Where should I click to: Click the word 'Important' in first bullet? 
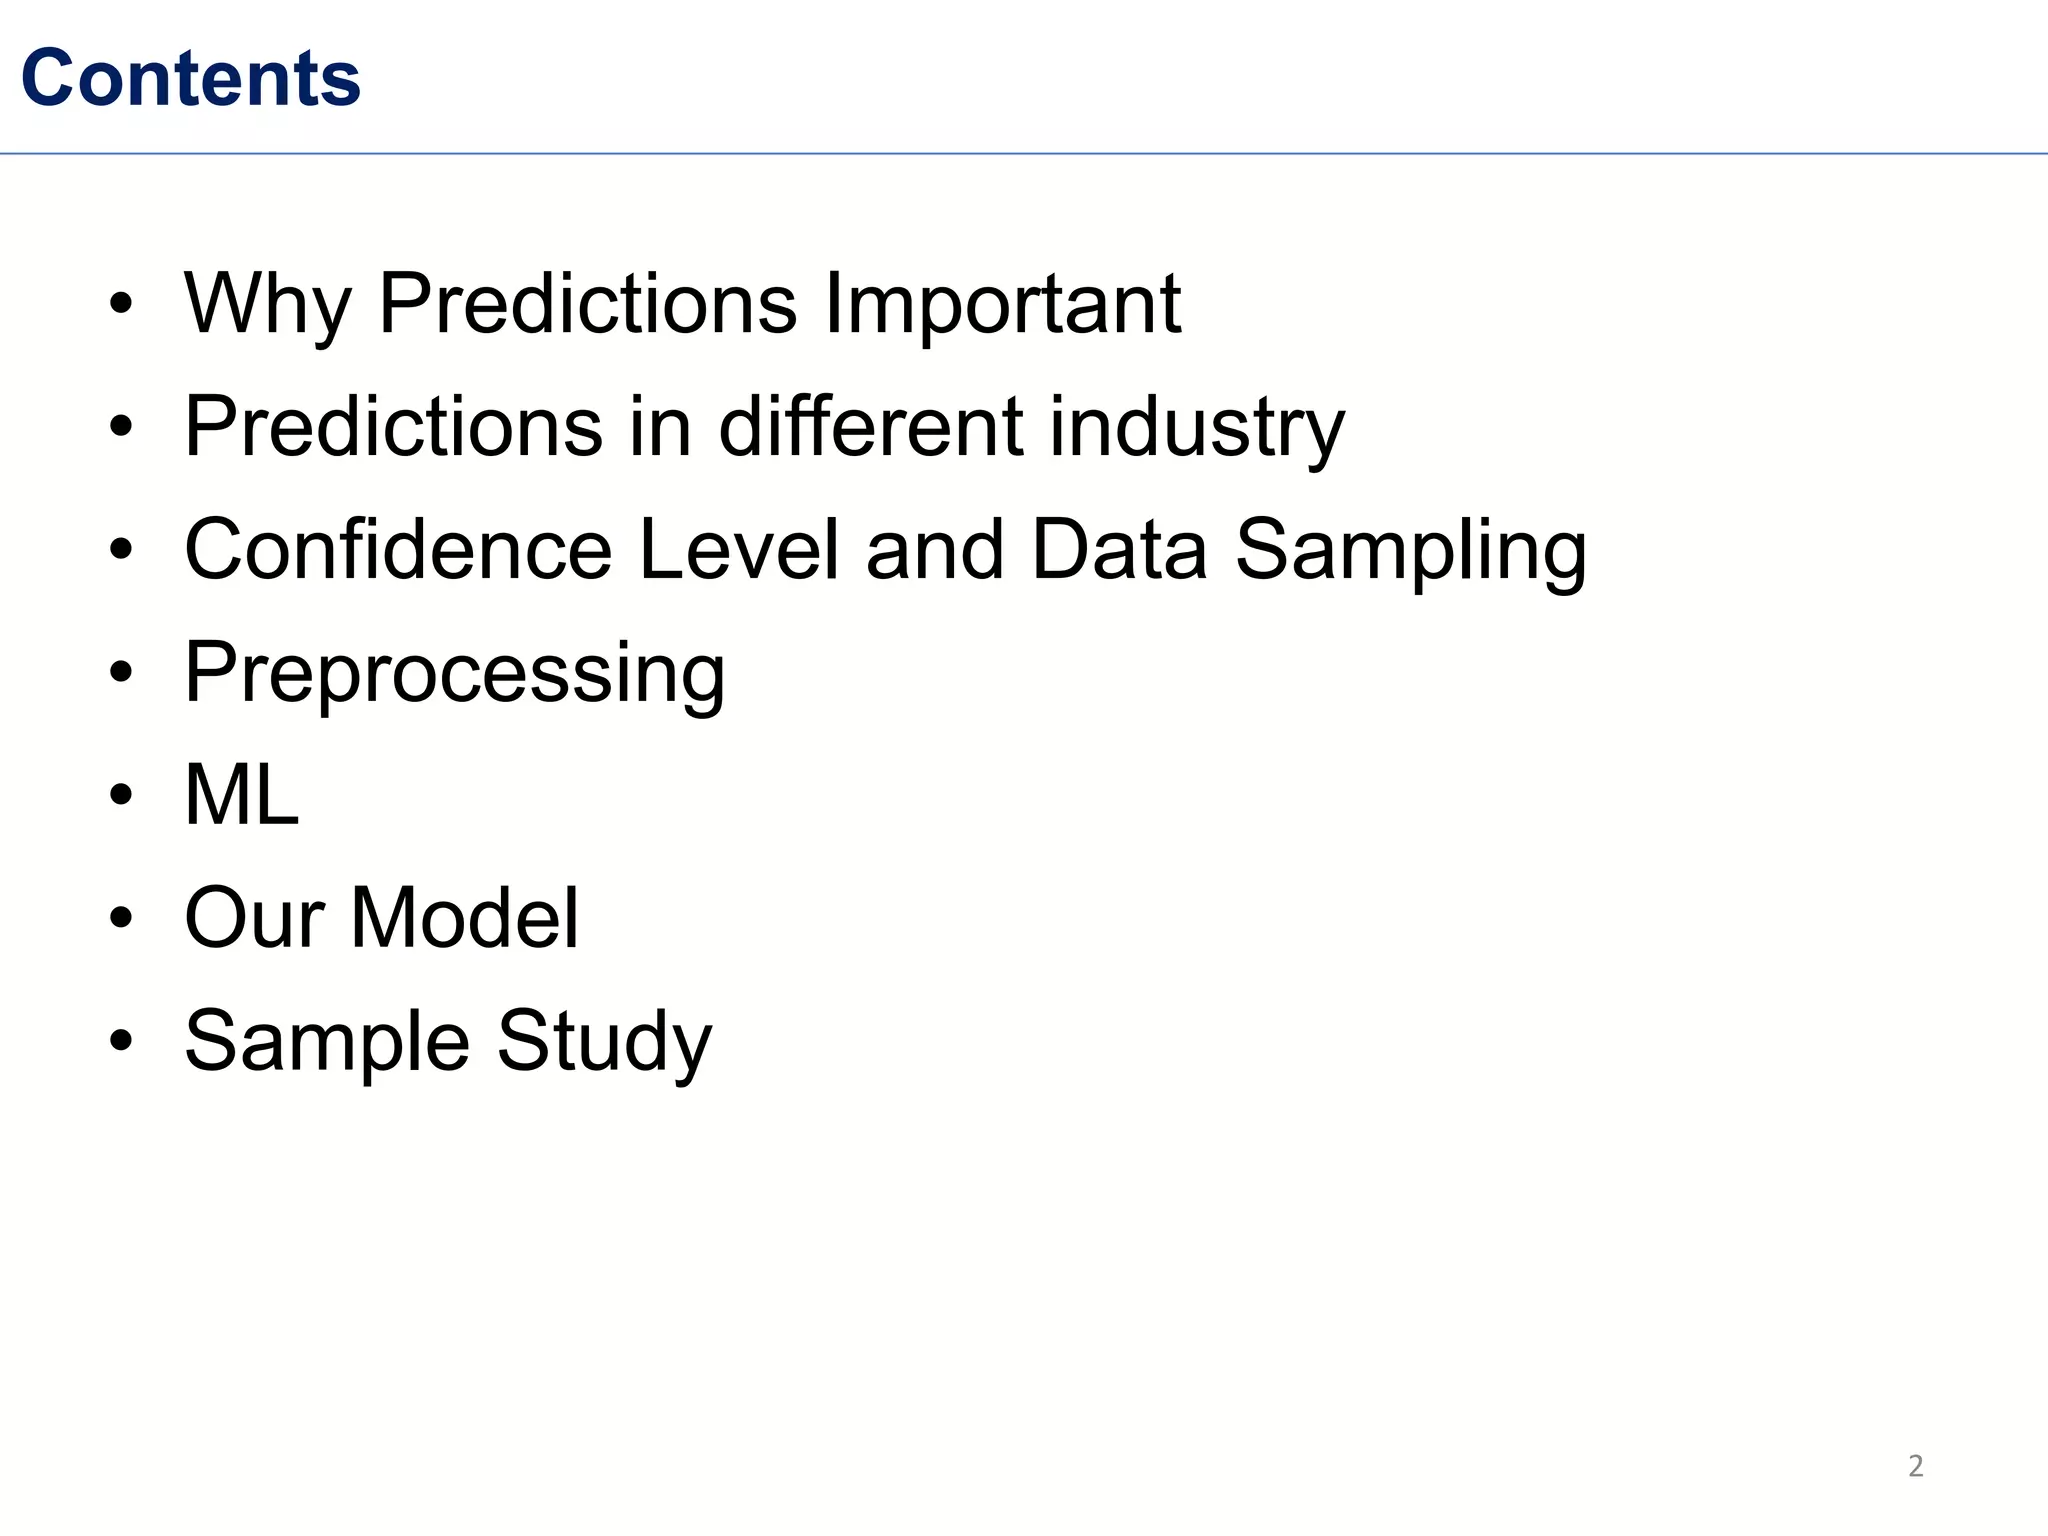pos(1002,303)
